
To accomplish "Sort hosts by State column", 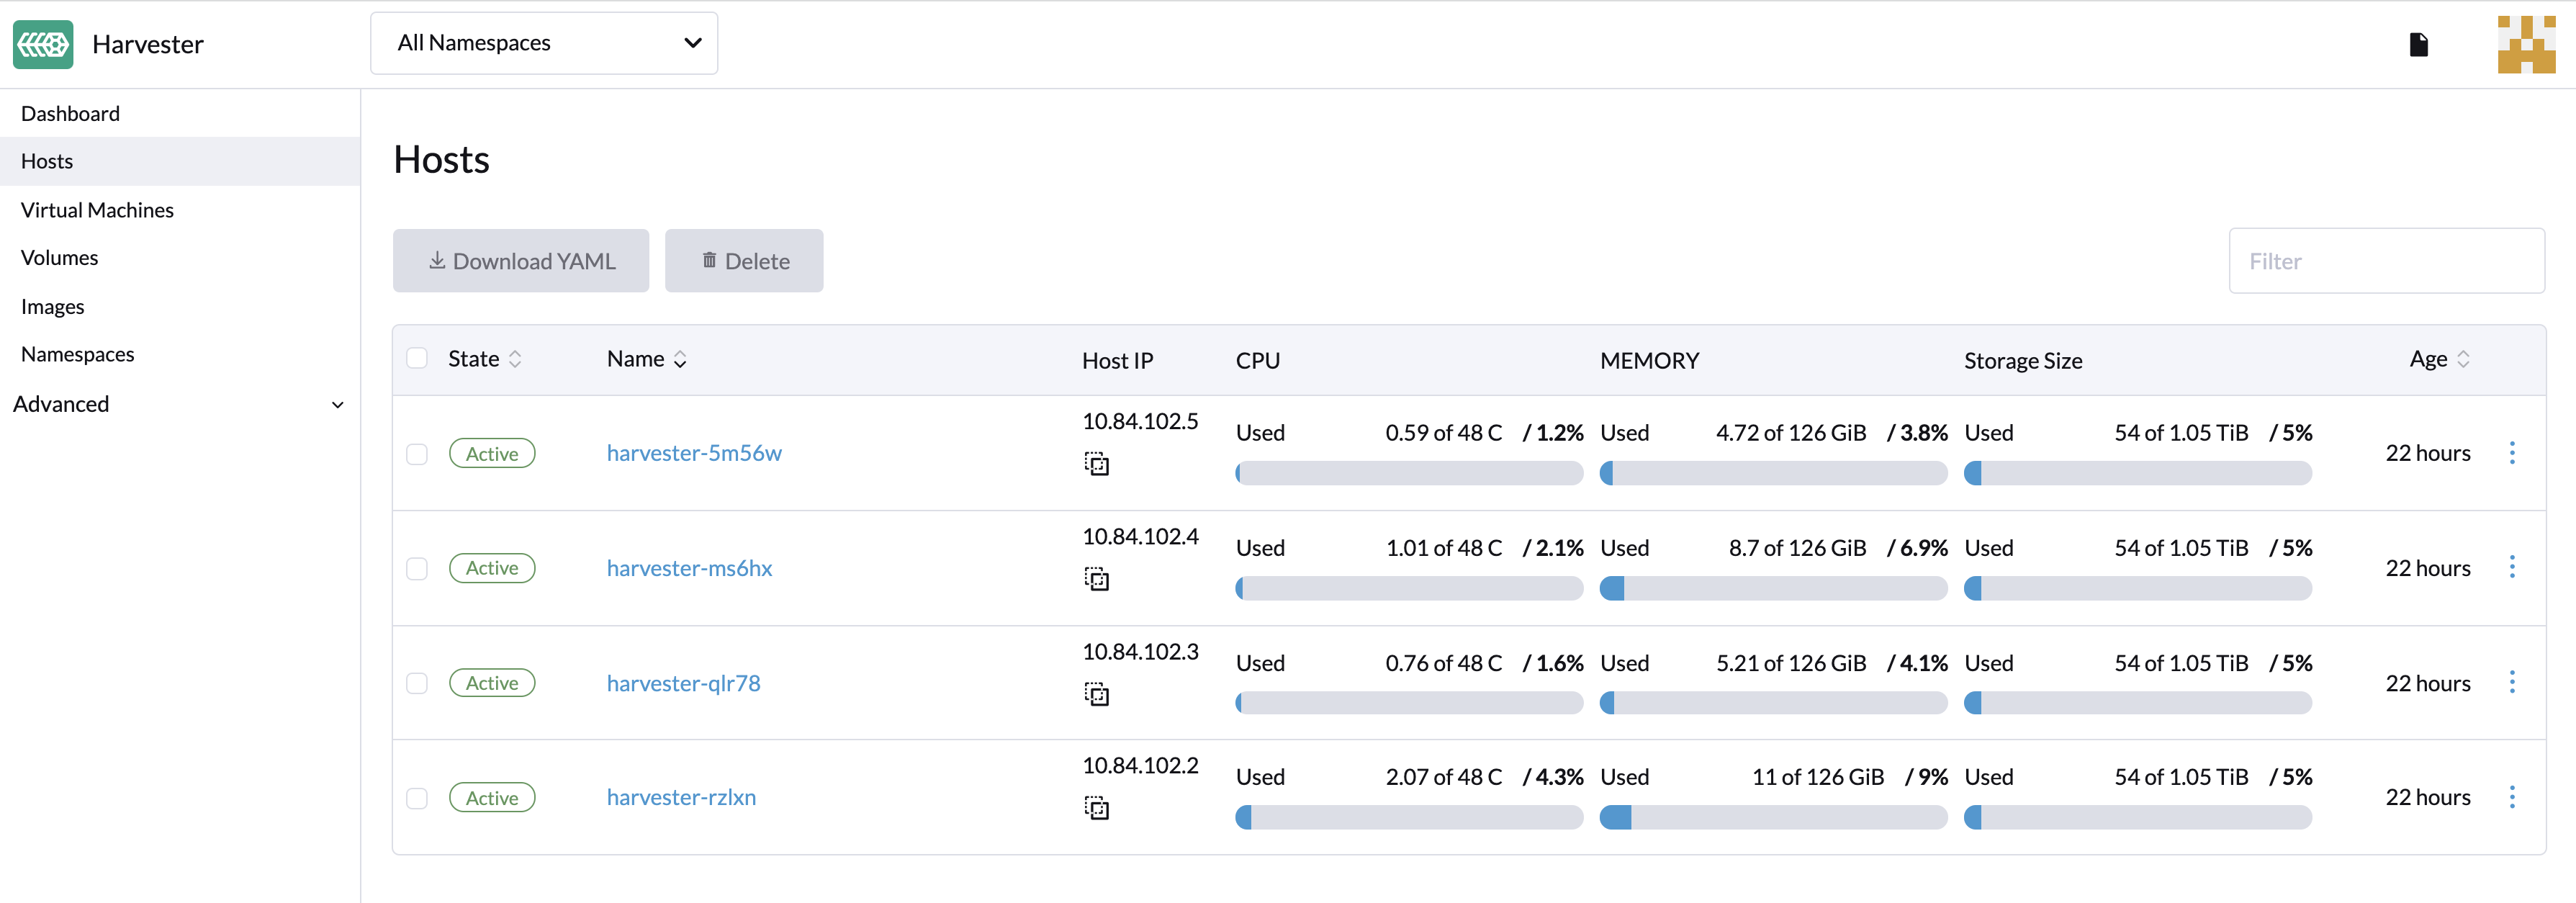I will pyautogui.click(x=485, y=359).
